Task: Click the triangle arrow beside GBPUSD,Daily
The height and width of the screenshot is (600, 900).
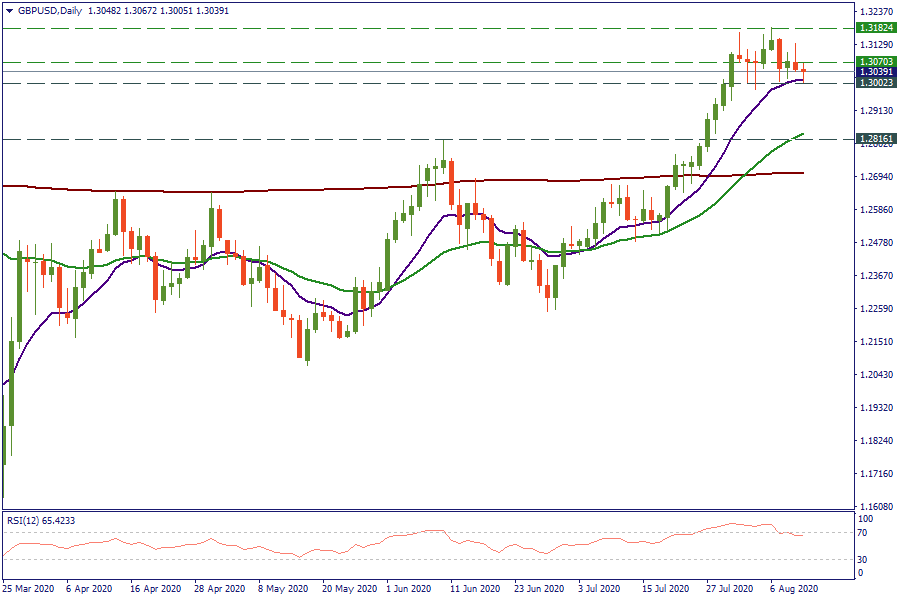Action: [x=9, y=9]
